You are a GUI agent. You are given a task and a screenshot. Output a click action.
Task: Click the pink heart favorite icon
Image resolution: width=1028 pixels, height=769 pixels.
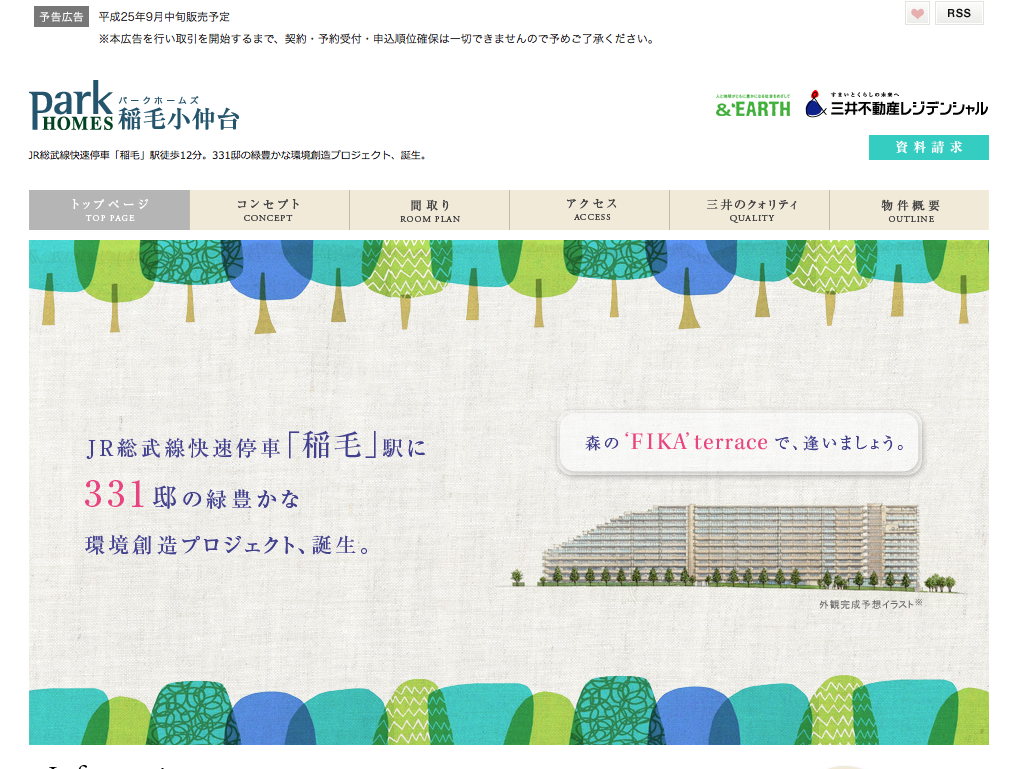tap(917, 14)
